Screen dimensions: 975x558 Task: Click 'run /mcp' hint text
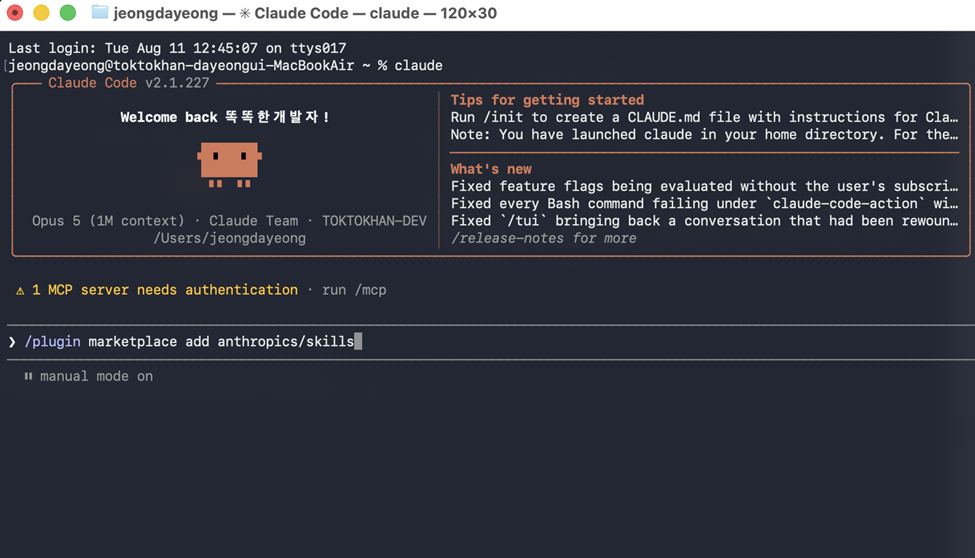pos(354,290)
